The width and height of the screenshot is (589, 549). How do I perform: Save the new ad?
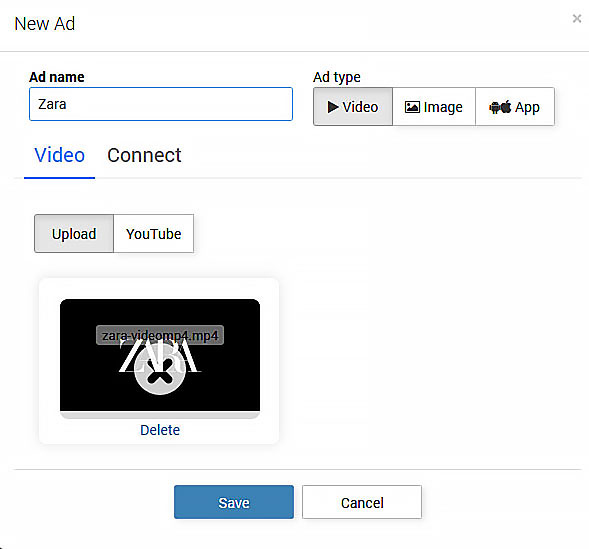point(234,502)
